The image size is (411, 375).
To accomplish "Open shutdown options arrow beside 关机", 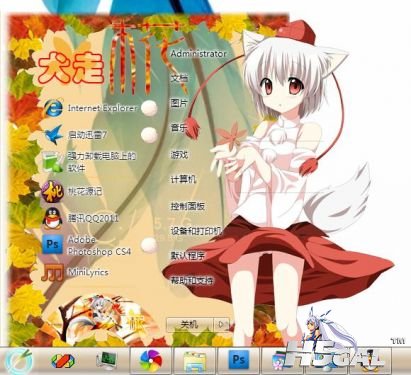I will pos(222,324).
